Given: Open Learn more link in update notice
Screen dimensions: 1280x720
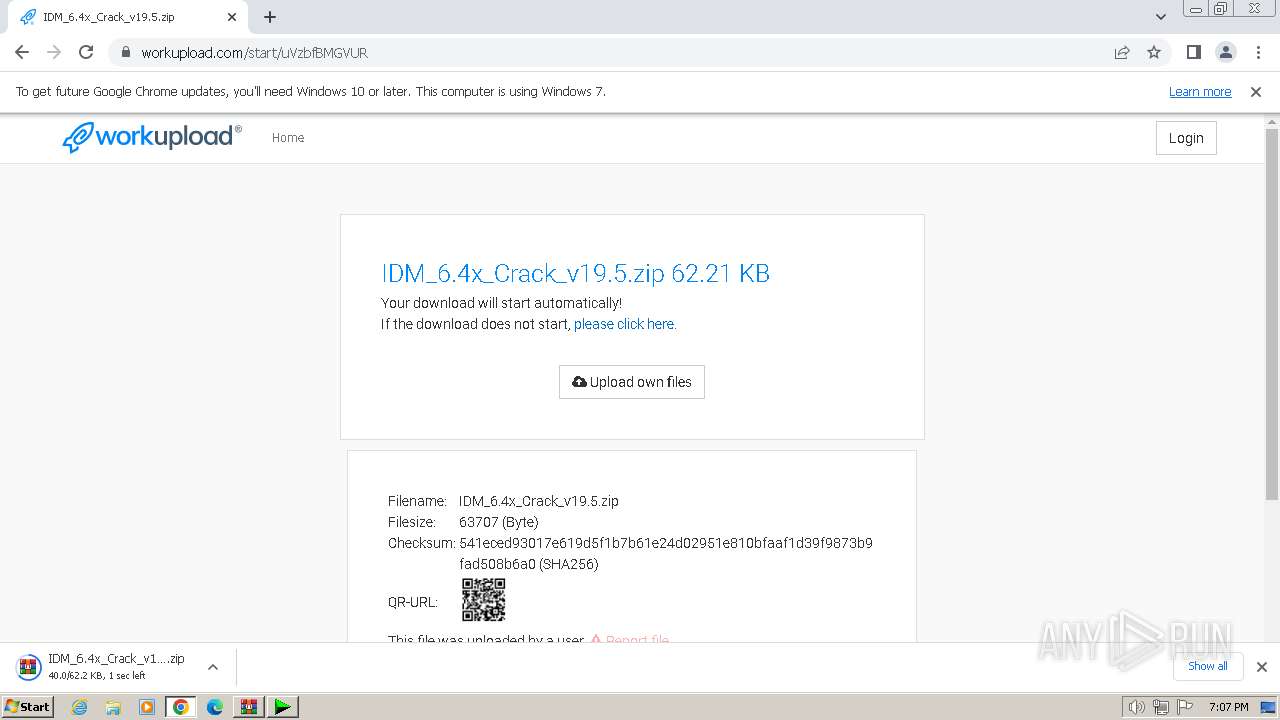Looking at the screenshot, I should coord(1200,91).
